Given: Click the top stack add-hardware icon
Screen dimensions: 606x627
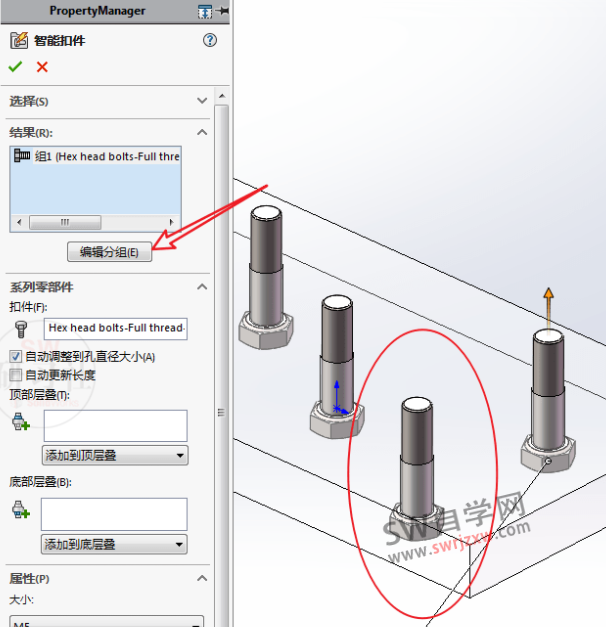Looking at the screenshot, I should click(21, 422).
